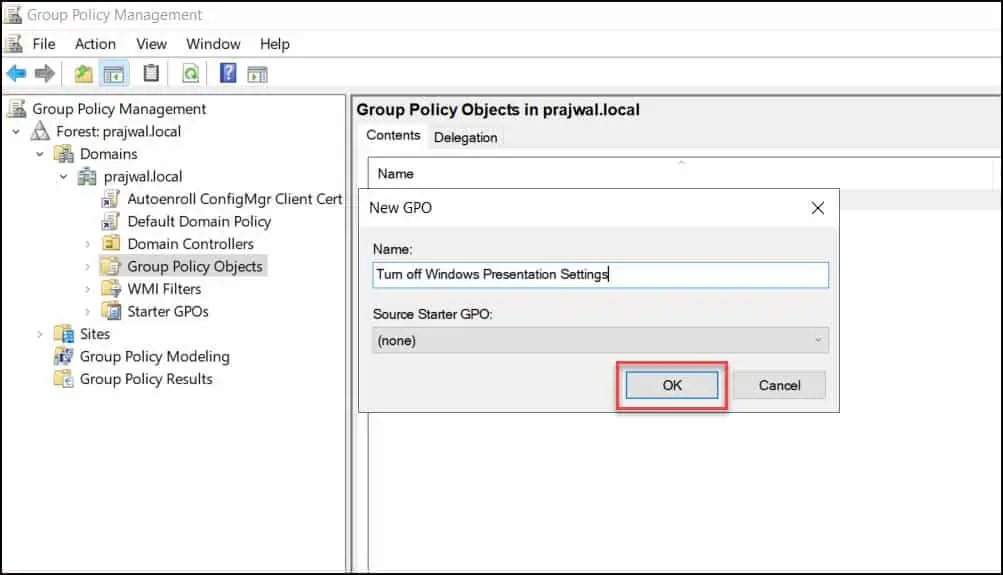Click the WMI Filters folder icon
1003x575 pixels.
(111, 288)
